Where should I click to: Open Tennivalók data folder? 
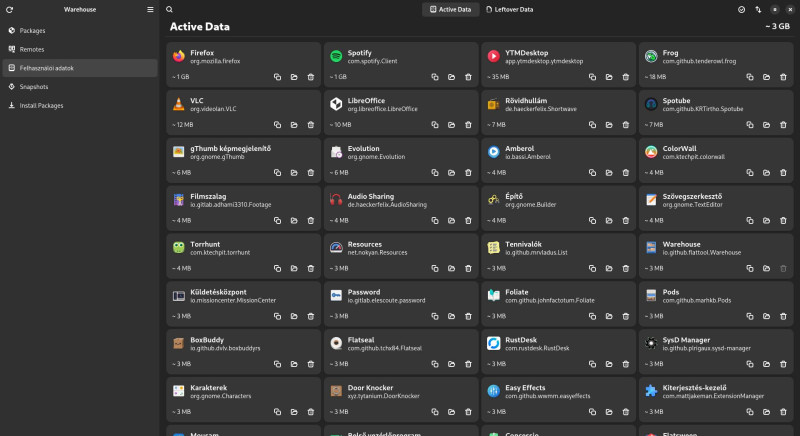609,268
